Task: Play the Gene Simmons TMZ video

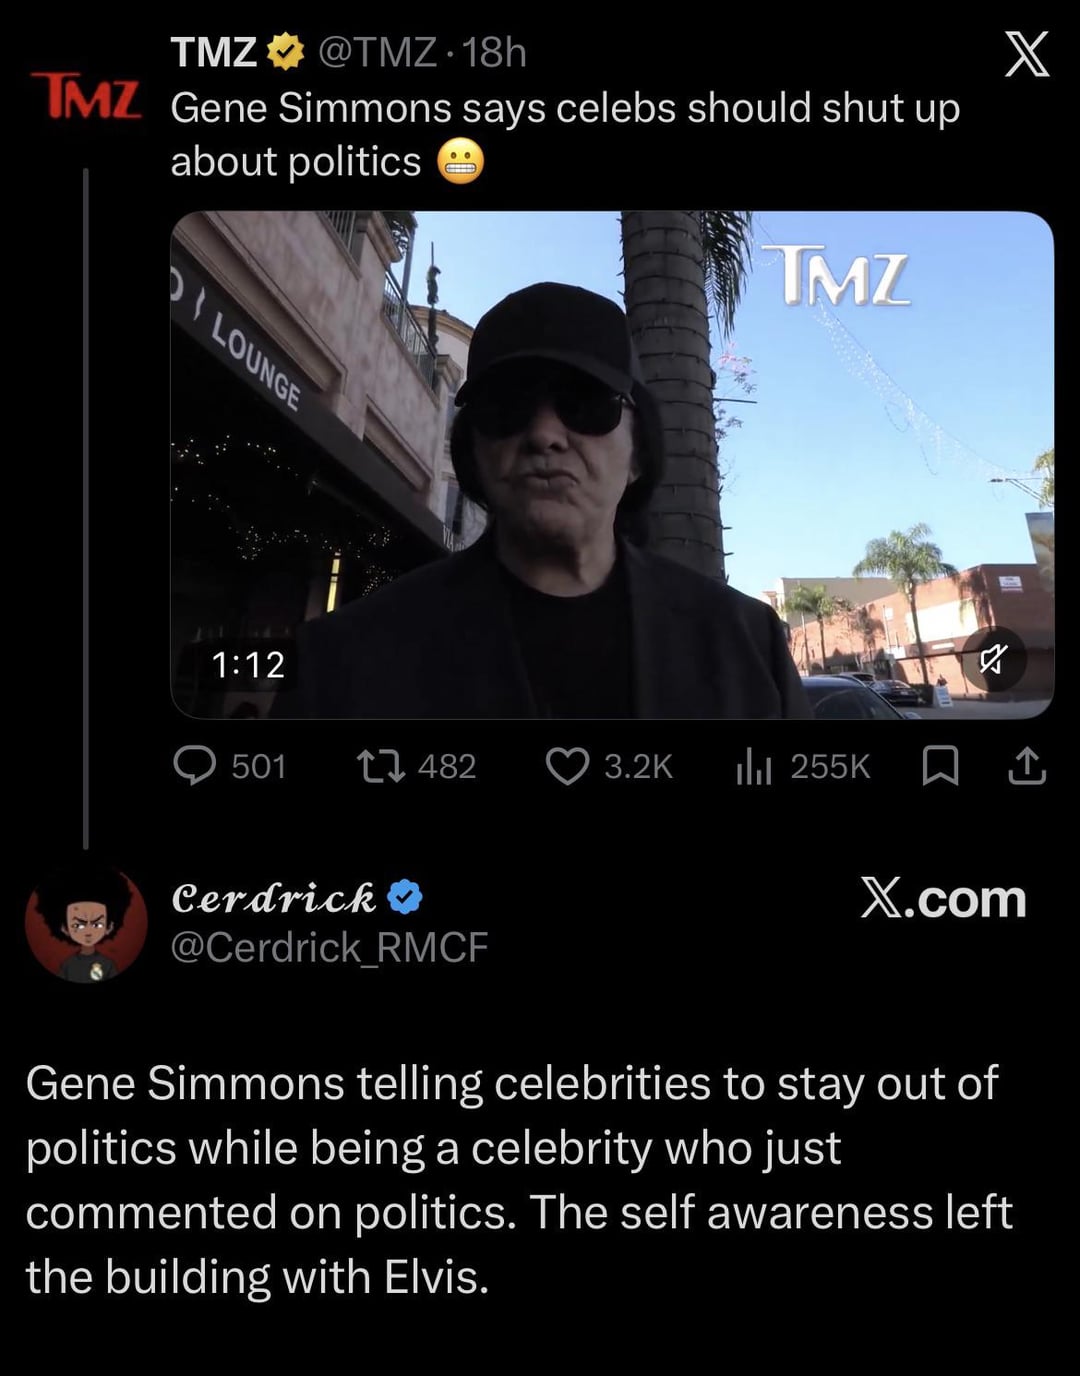Action: click(611, 464)
